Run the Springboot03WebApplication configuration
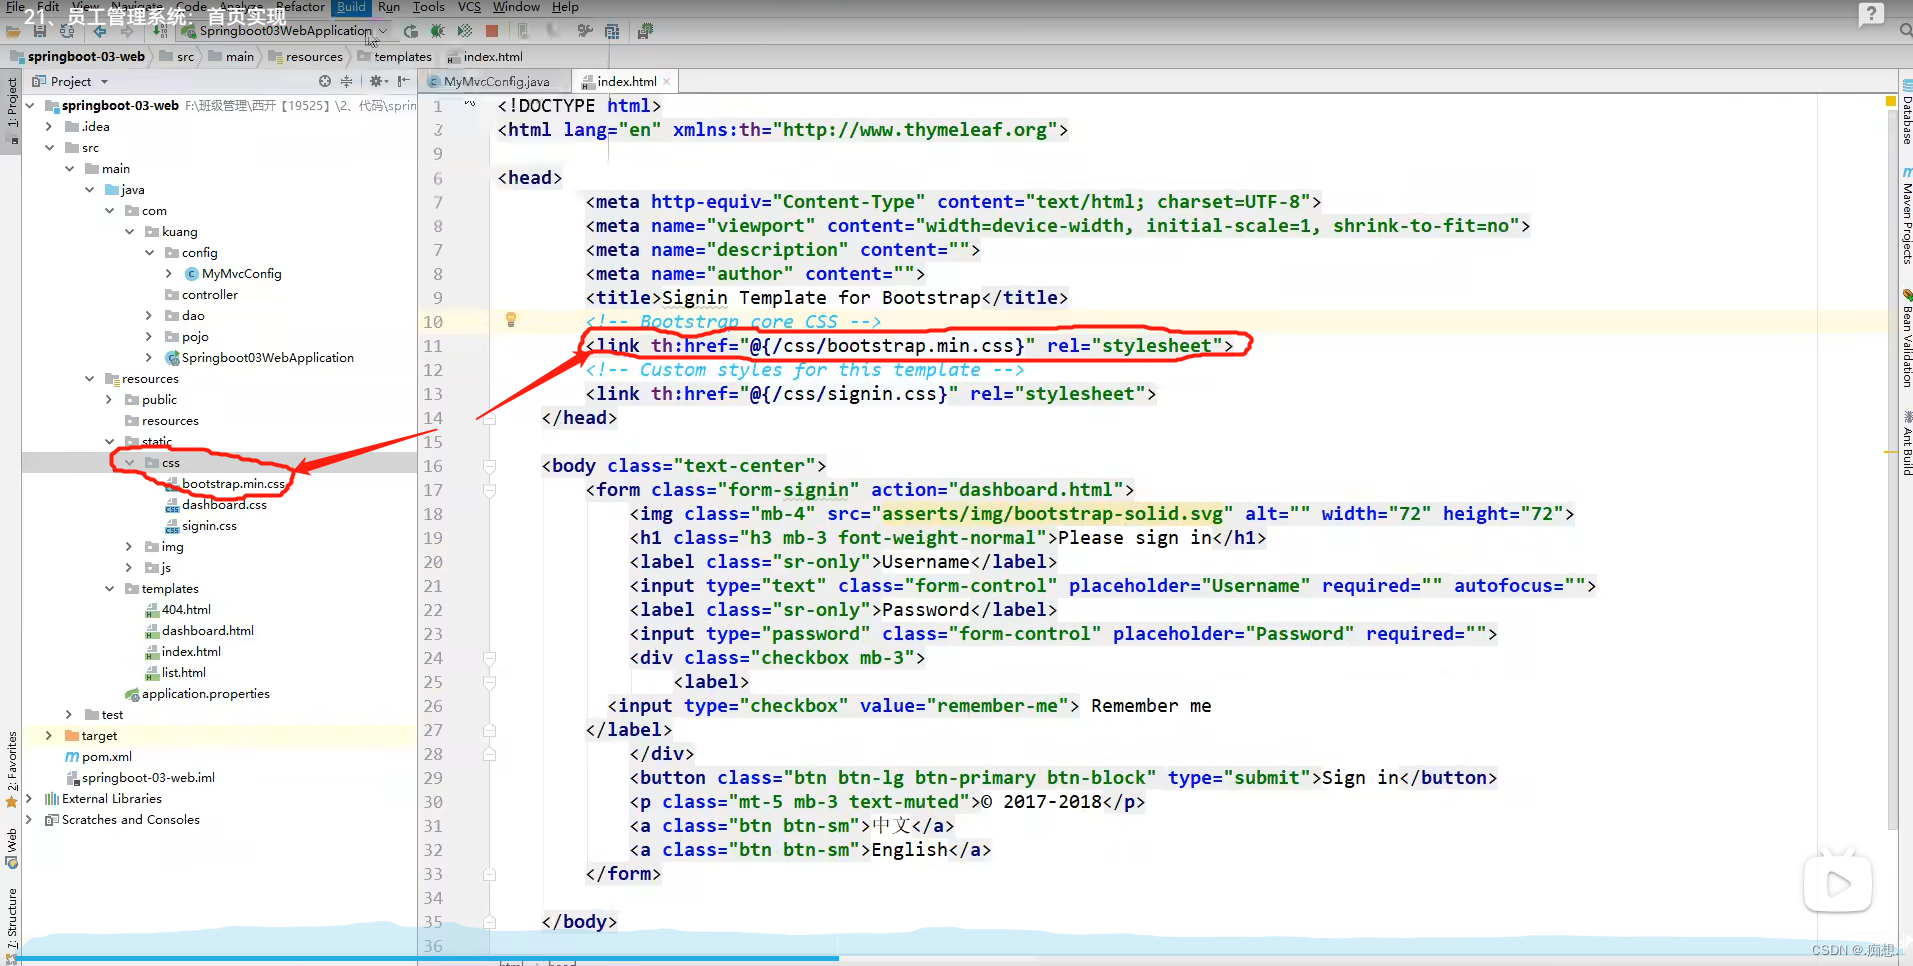The image size is (1913, 966). point(410,31)
